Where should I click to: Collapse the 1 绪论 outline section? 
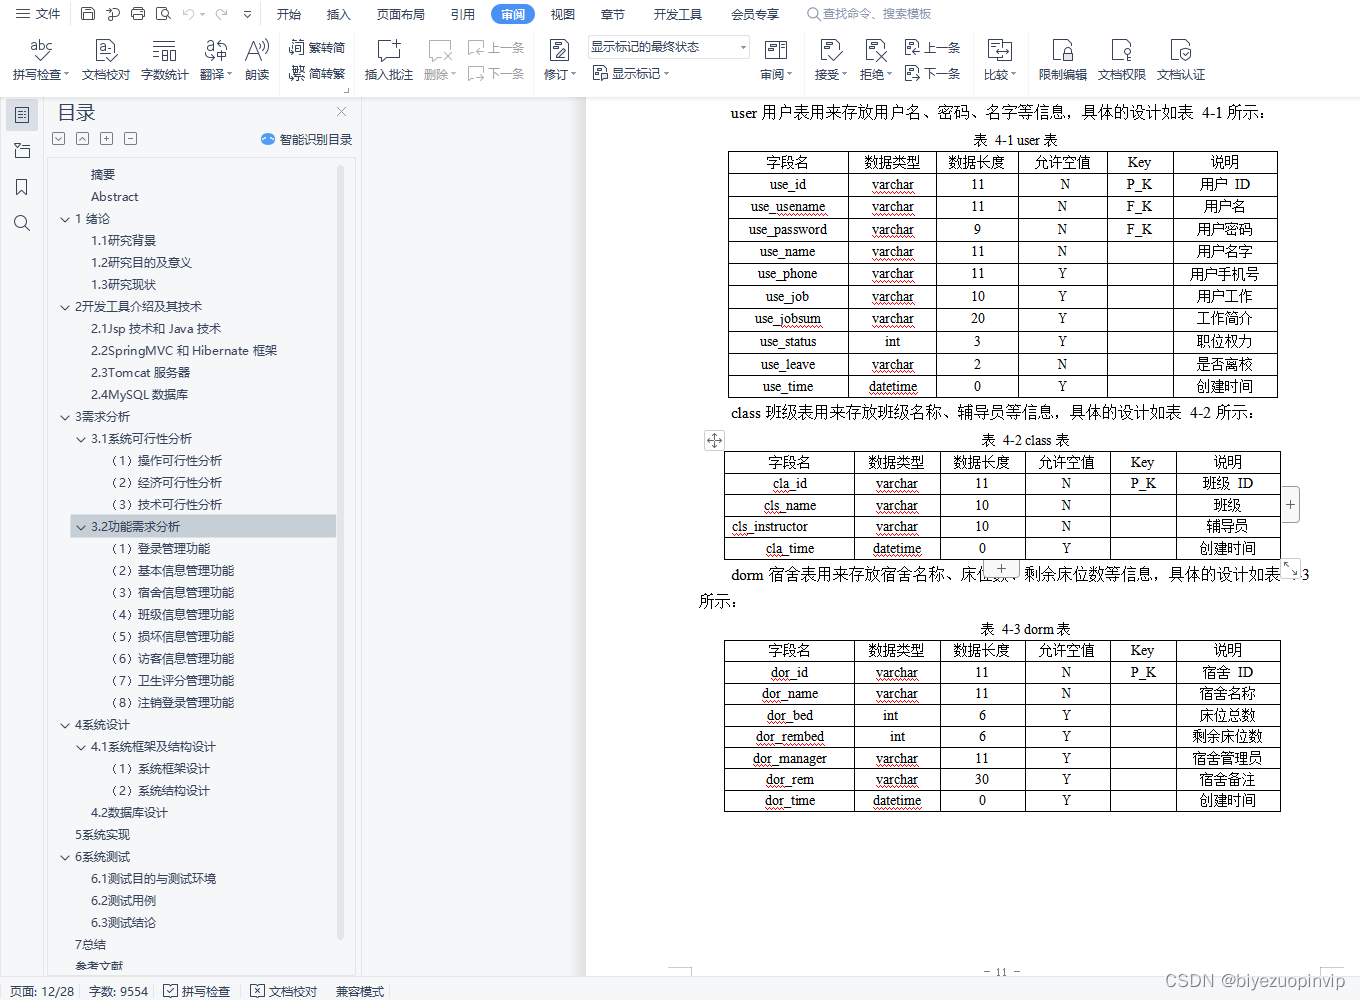(65, 219)
